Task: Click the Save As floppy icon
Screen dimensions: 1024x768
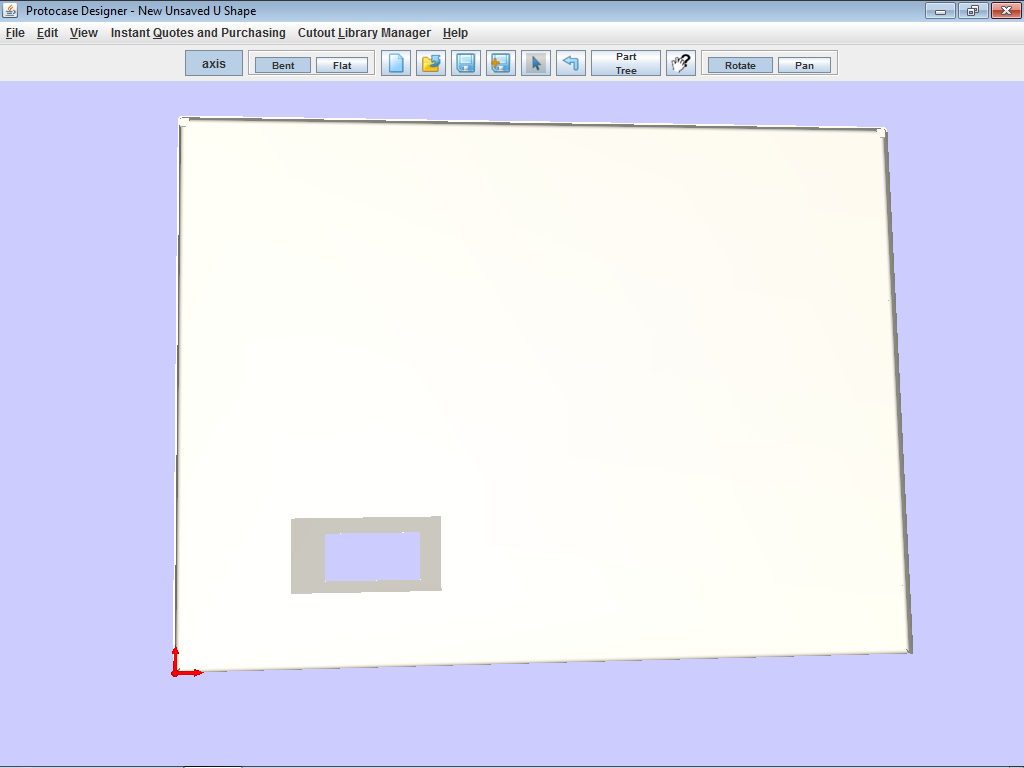Action: click(501, 63)
